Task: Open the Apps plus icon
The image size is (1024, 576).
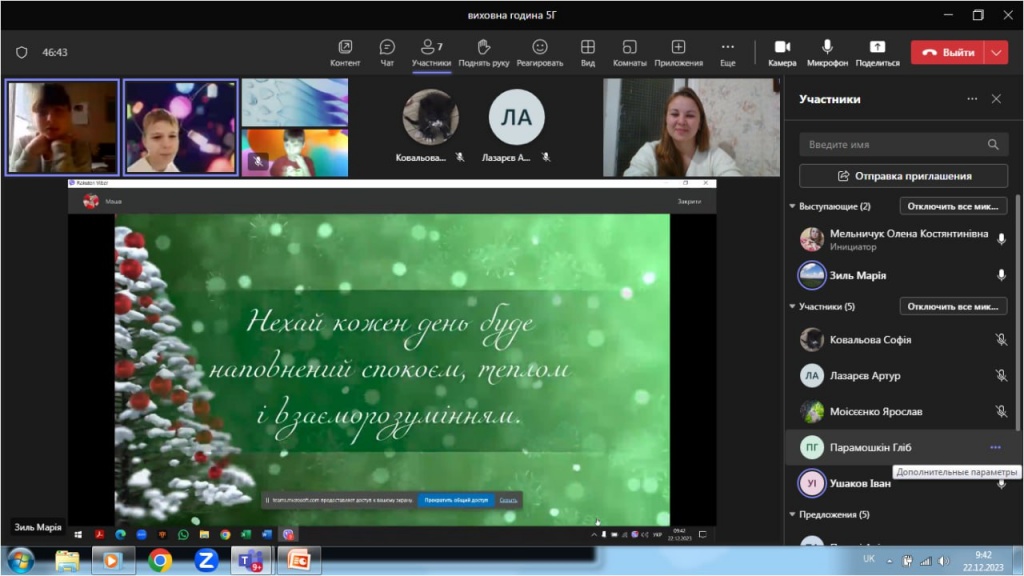Action: (x=678, y=47)
